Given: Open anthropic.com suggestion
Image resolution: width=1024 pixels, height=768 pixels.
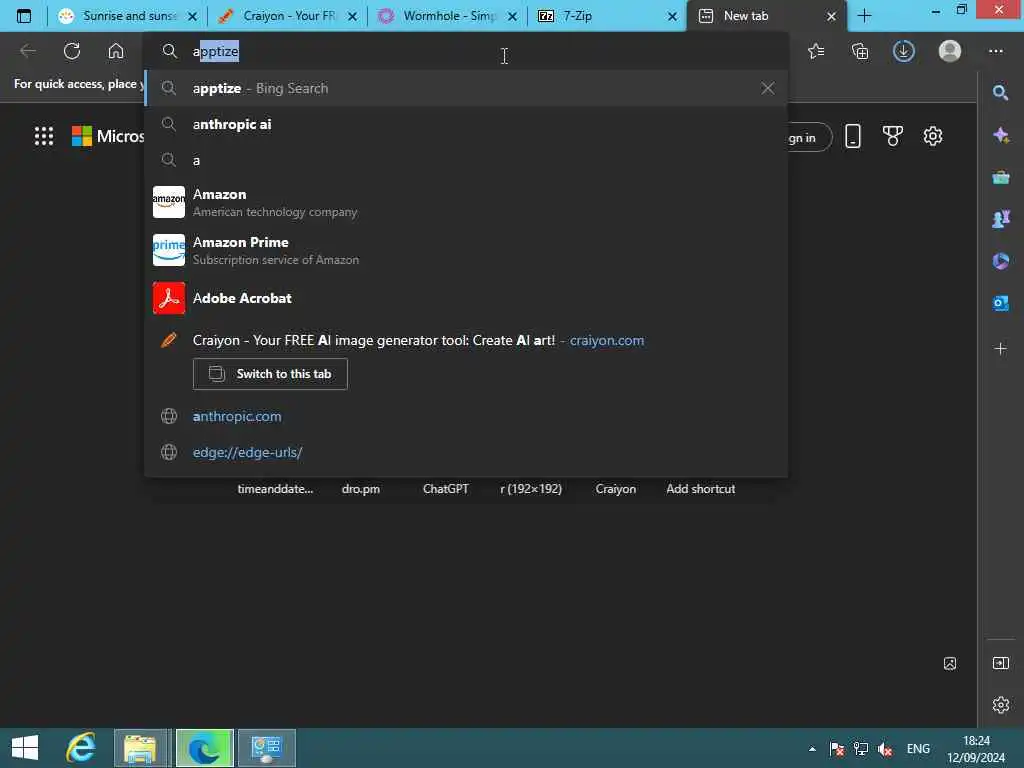Looking at the screenshot, I should [x=466, y=416].
